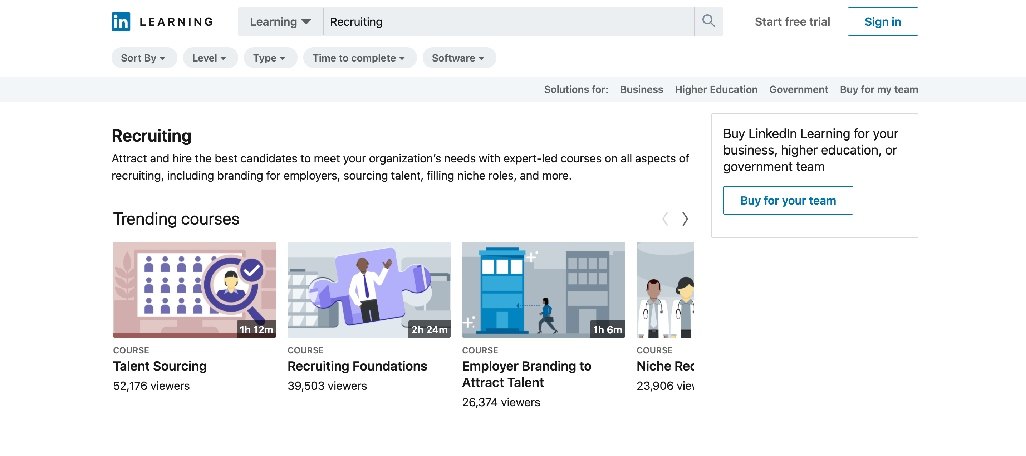Open the Talent Sourcing course thumbnail
1026x456 pixels.
pyautogui.click(x=194, y=289)
